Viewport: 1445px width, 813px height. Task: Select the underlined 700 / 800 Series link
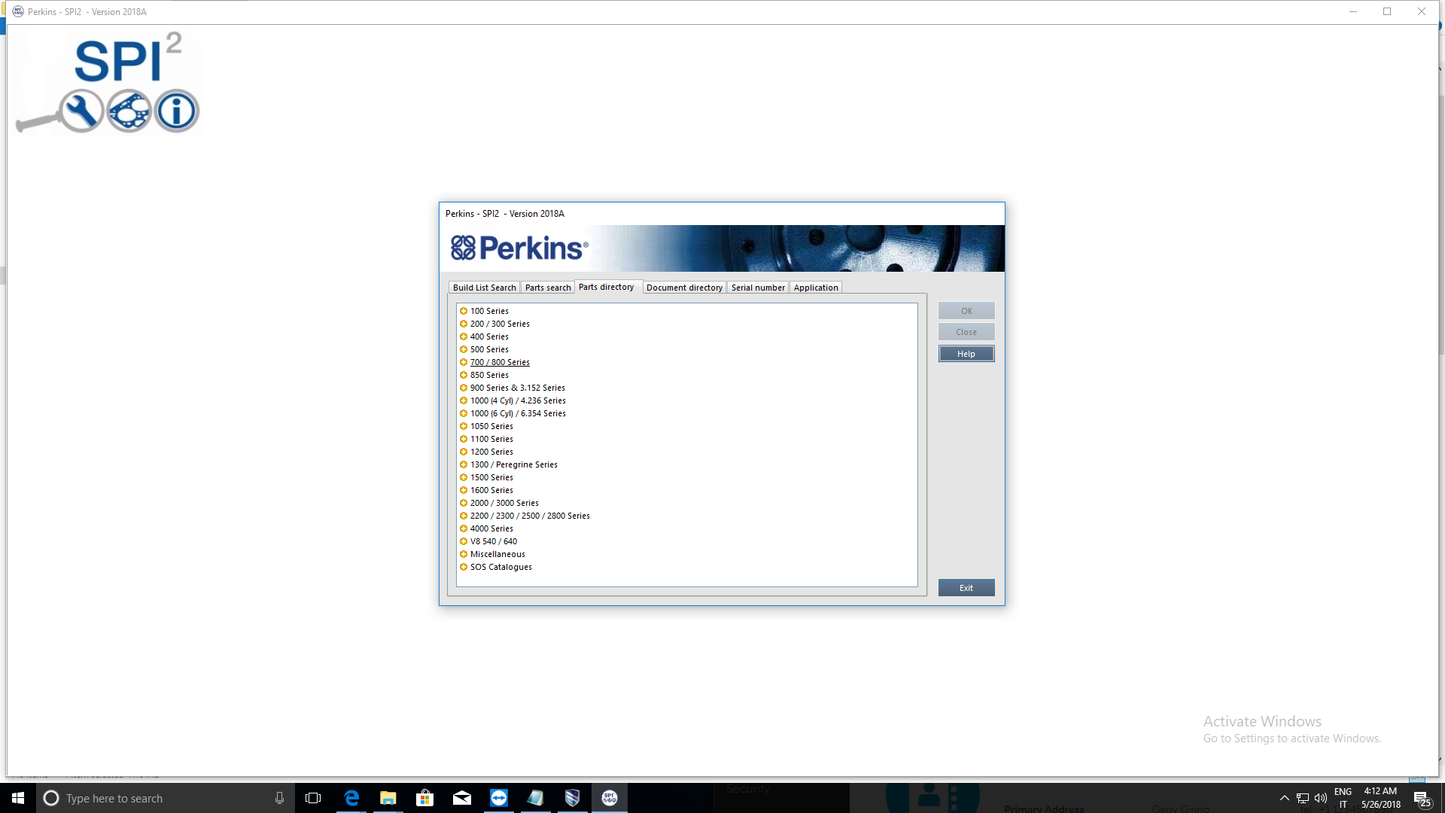pyautogui.click(x=500, y=362)
